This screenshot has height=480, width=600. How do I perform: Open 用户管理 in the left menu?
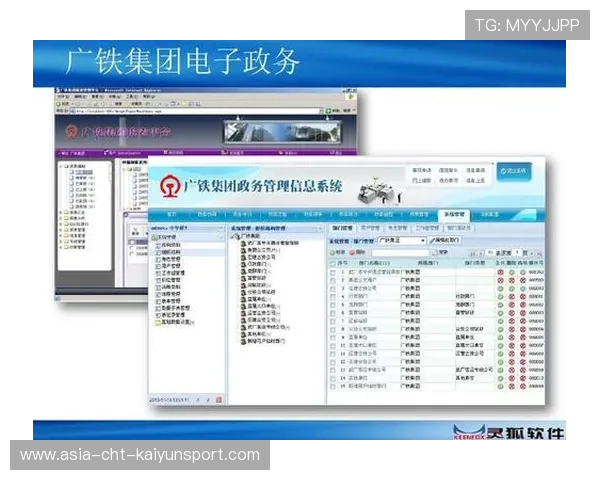pyautogui.click(x=168, y=266)
